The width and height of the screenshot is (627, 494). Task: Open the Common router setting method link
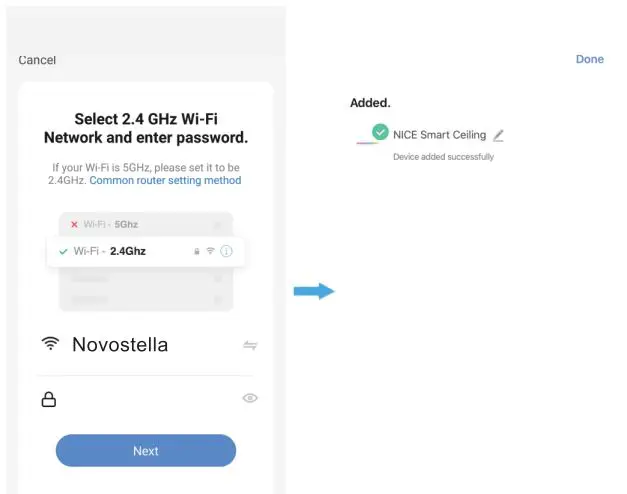tap(165, 181)
